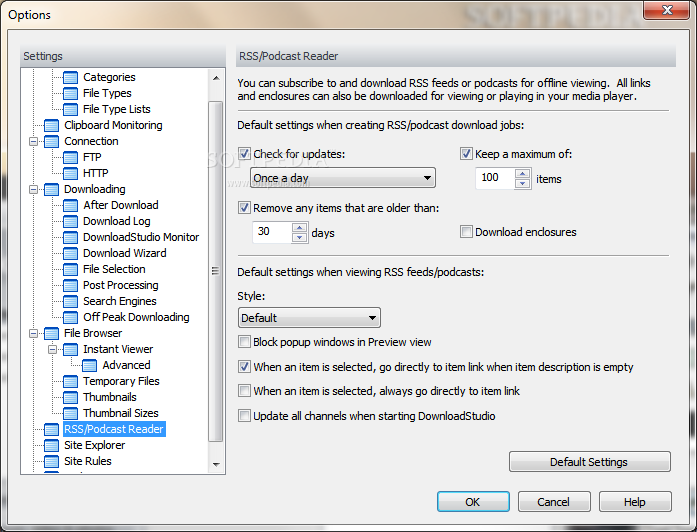Click the HTTP page icon
Image resolution: width=697 pixels, height=532 pixels.
70,173
